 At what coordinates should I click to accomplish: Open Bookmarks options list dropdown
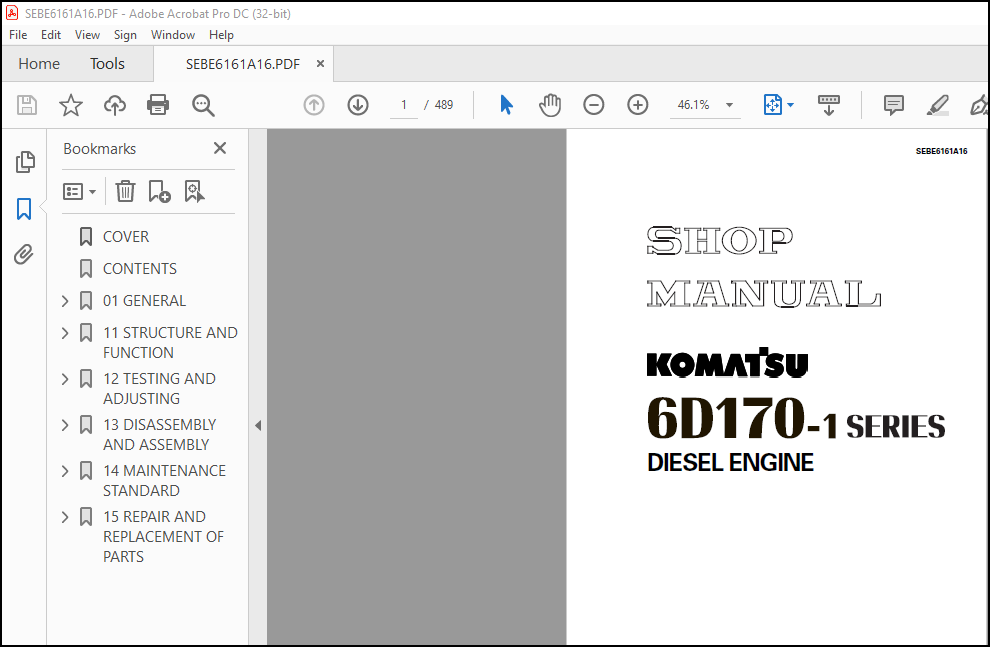(x=80, y=191)
